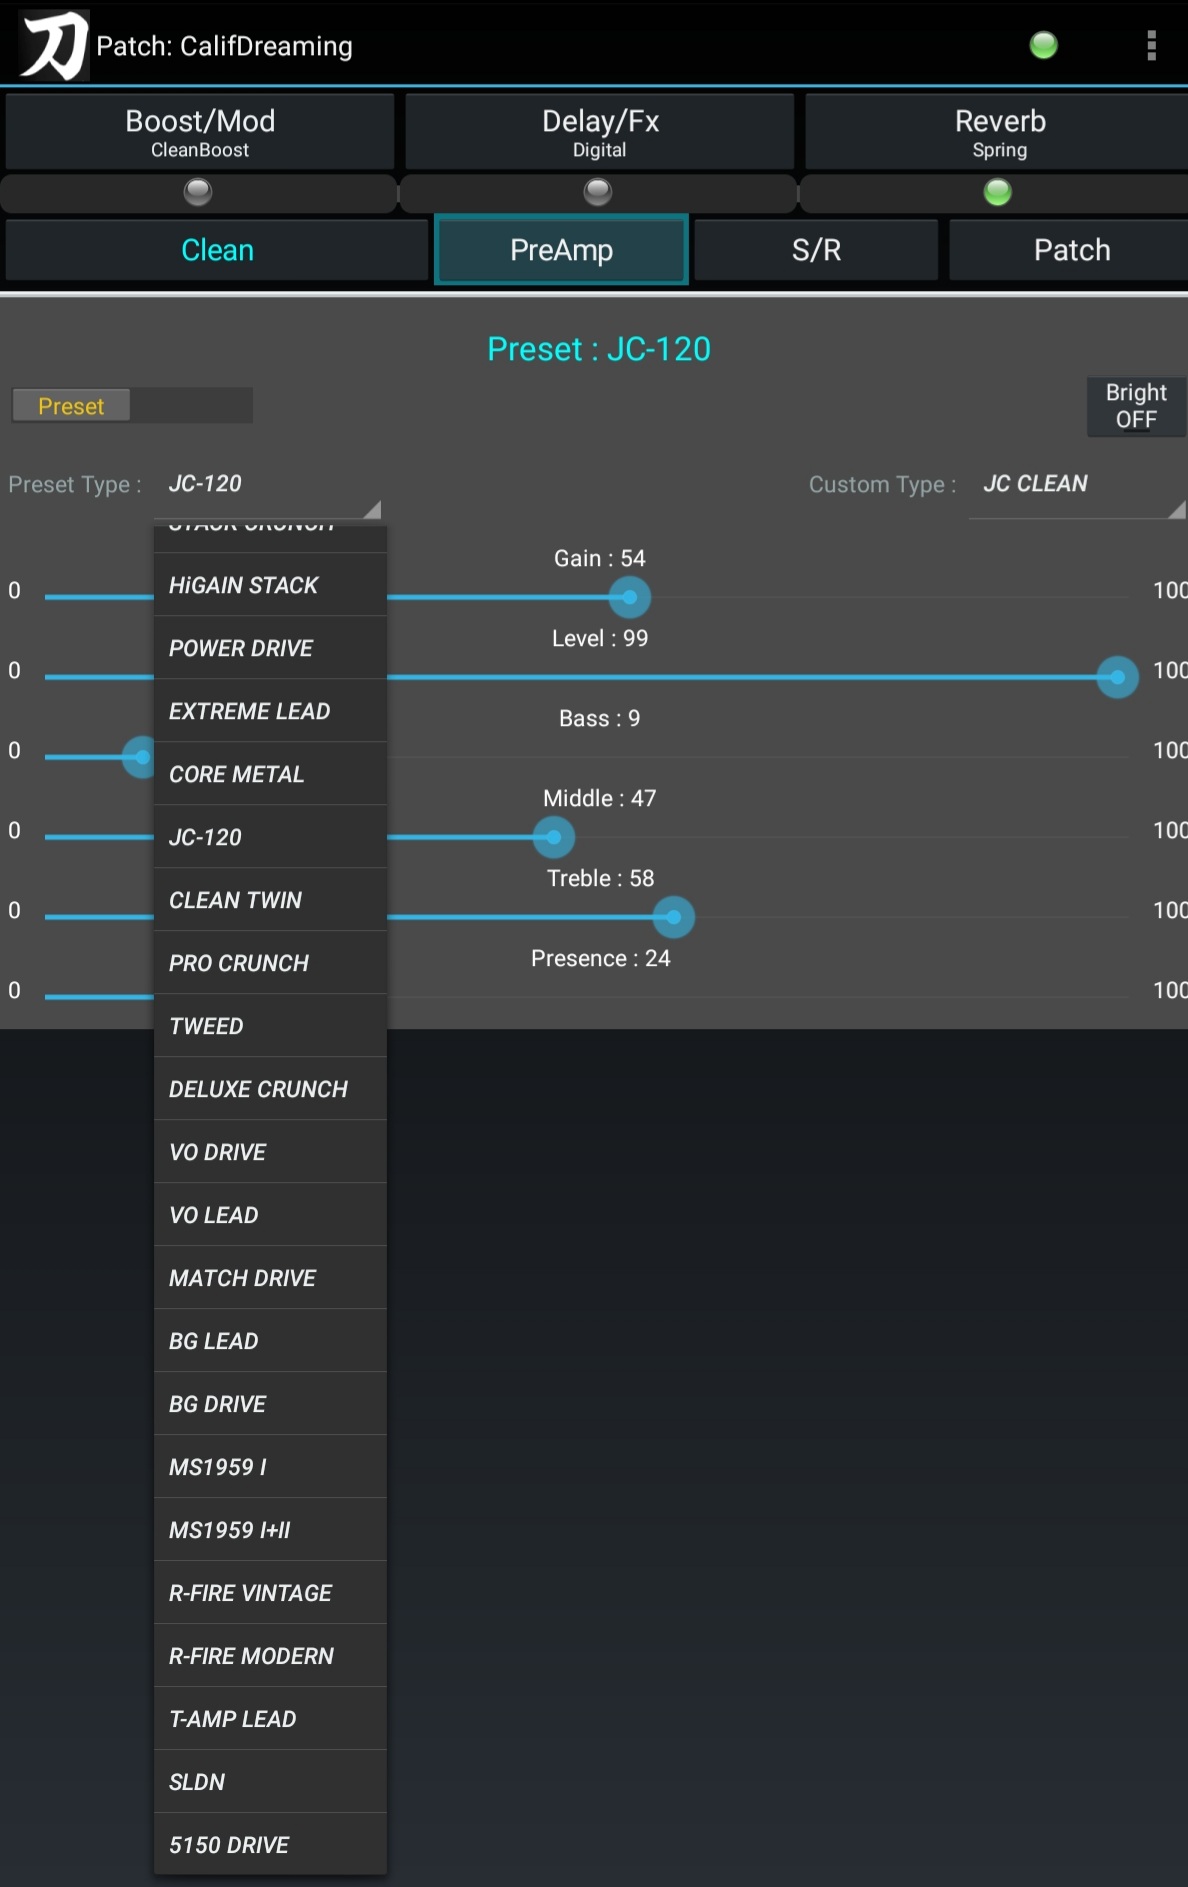Open the three-dot overflow menu

coord(1152,45)
